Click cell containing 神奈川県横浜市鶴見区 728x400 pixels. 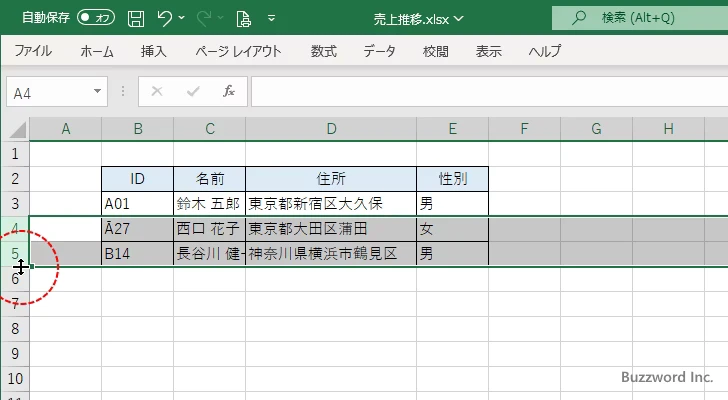coord(331,254)
